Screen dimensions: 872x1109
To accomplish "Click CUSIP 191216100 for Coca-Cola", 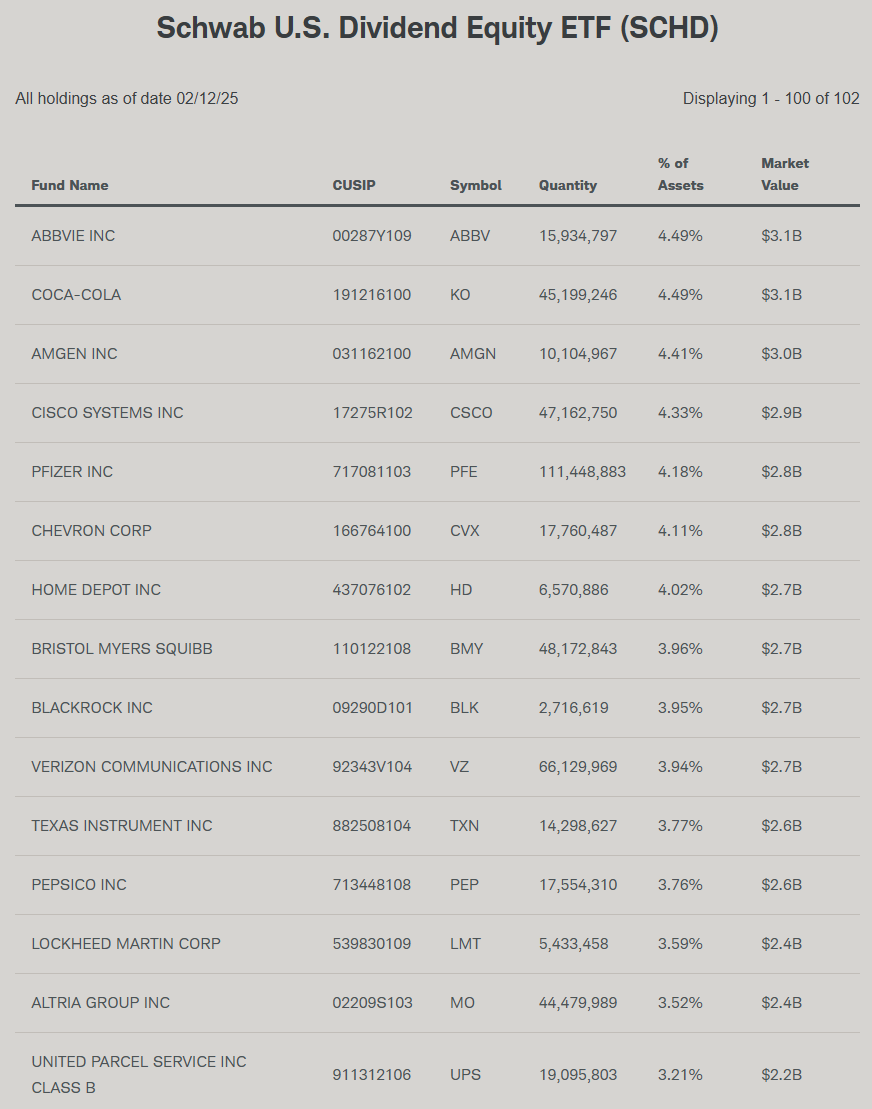I will click(371, 295).
